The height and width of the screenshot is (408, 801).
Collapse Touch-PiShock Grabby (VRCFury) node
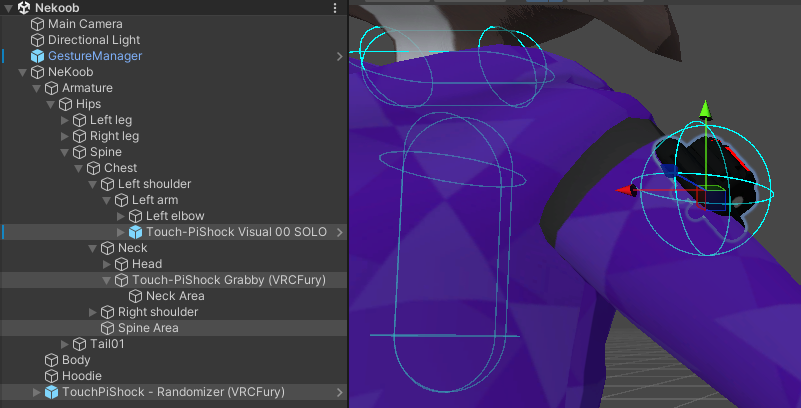coord(106,280)
